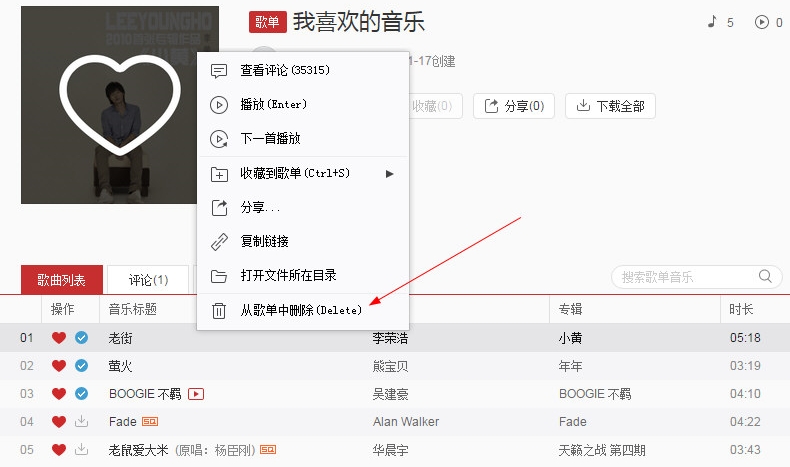
Task: Click the comment bubble icon beside 查看评论
Action: [x=219, y=71]
